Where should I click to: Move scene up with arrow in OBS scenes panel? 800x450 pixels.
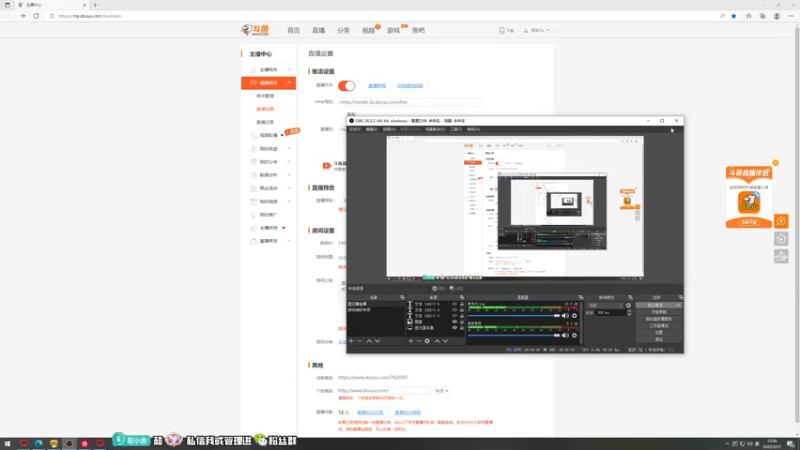pyautogui.click(x=369, y=341)
